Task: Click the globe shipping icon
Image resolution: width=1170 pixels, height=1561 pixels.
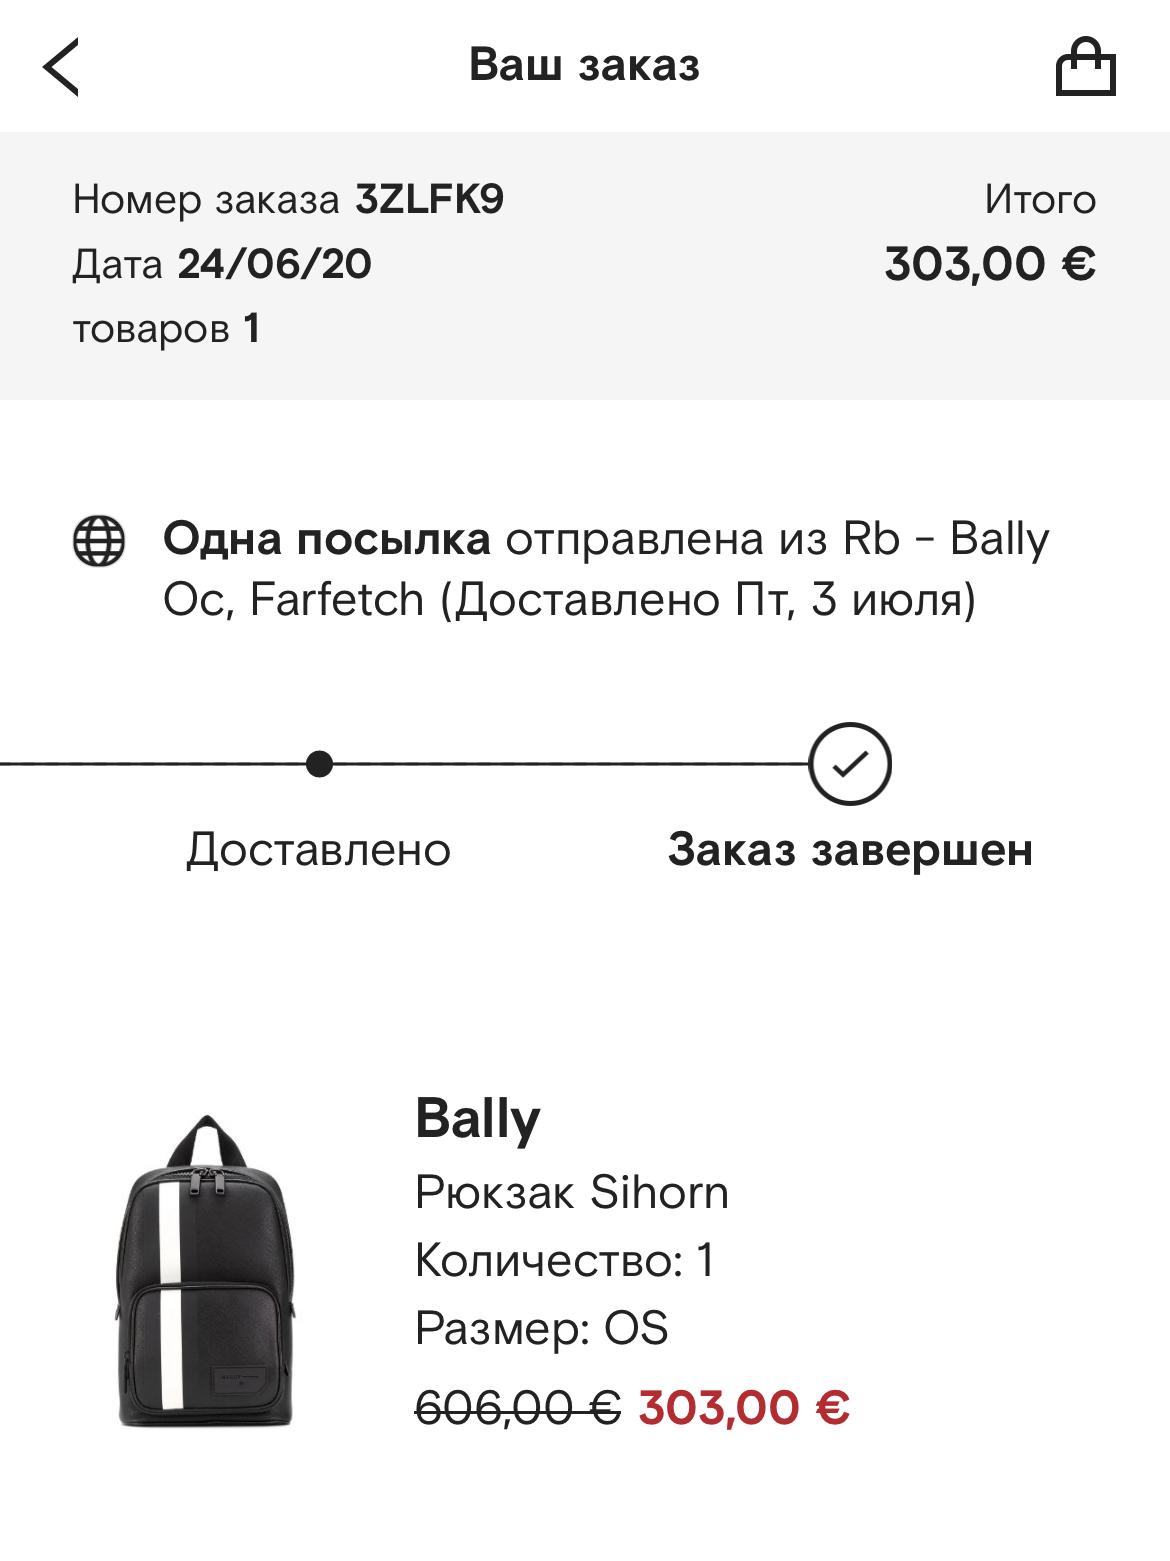Action: 99,541
